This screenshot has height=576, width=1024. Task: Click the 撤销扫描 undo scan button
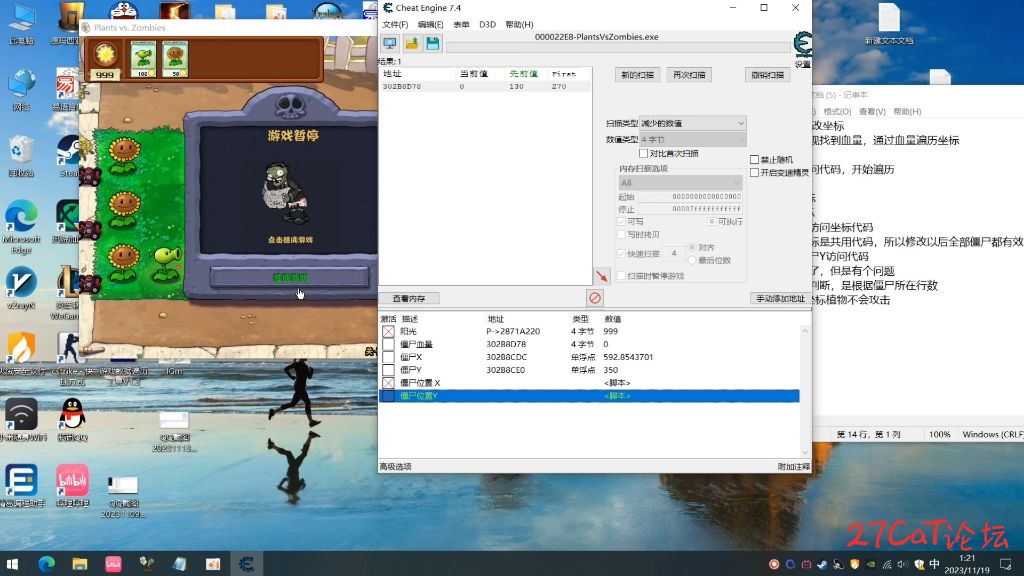767,74
